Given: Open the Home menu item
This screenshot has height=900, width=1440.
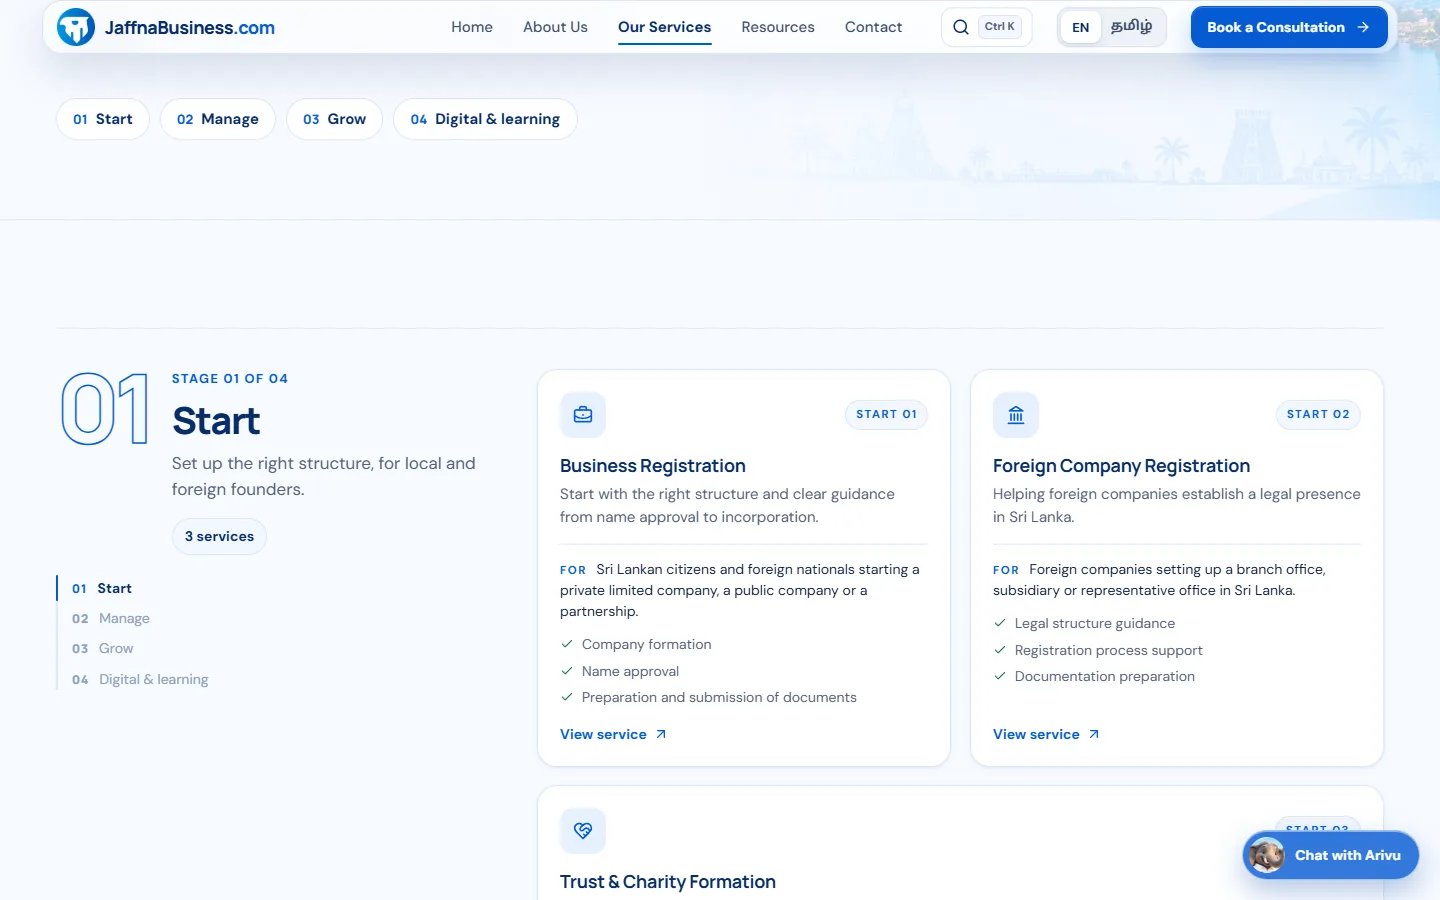Looking at the screenshot, I should pos(472,27).
